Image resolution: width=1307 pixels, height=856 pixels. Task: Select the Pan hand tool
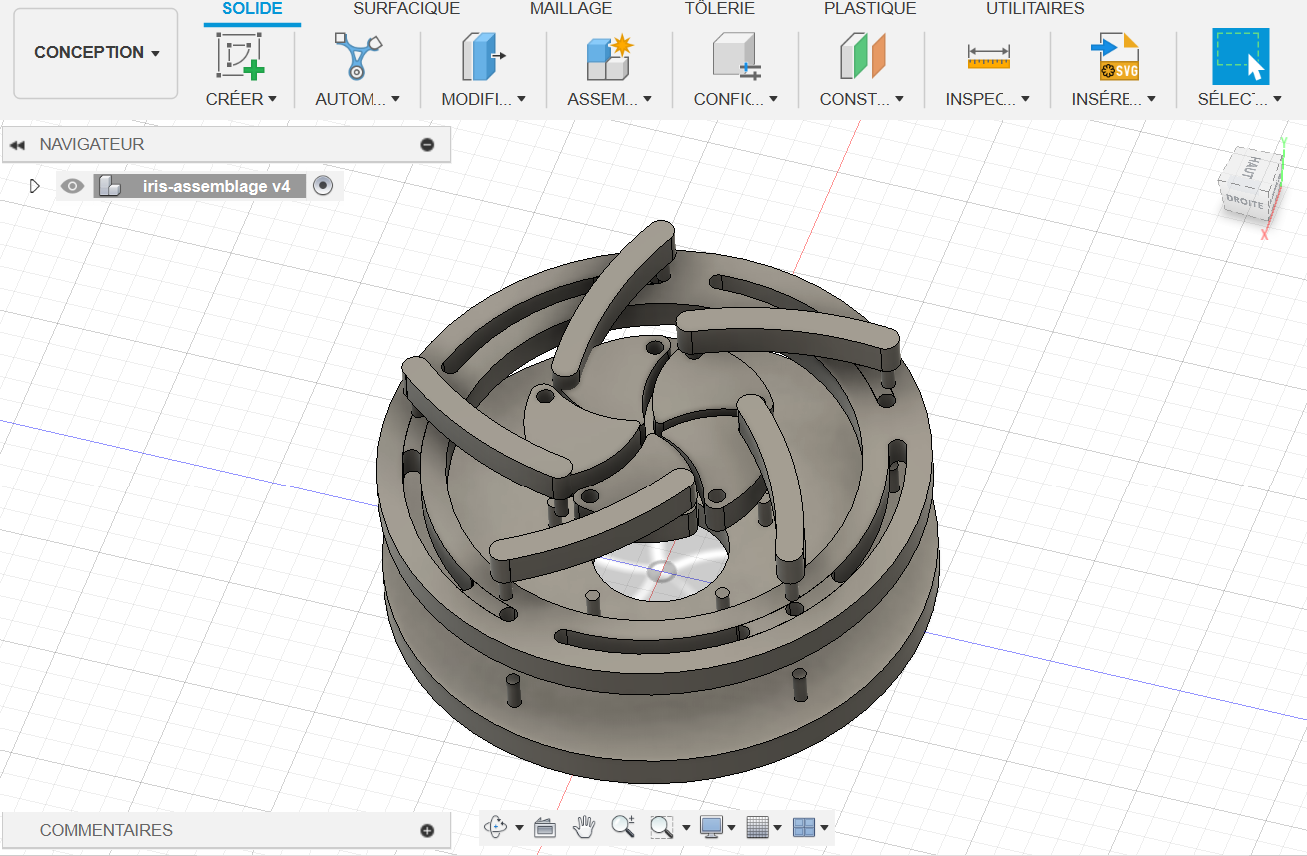click(584, 827)
